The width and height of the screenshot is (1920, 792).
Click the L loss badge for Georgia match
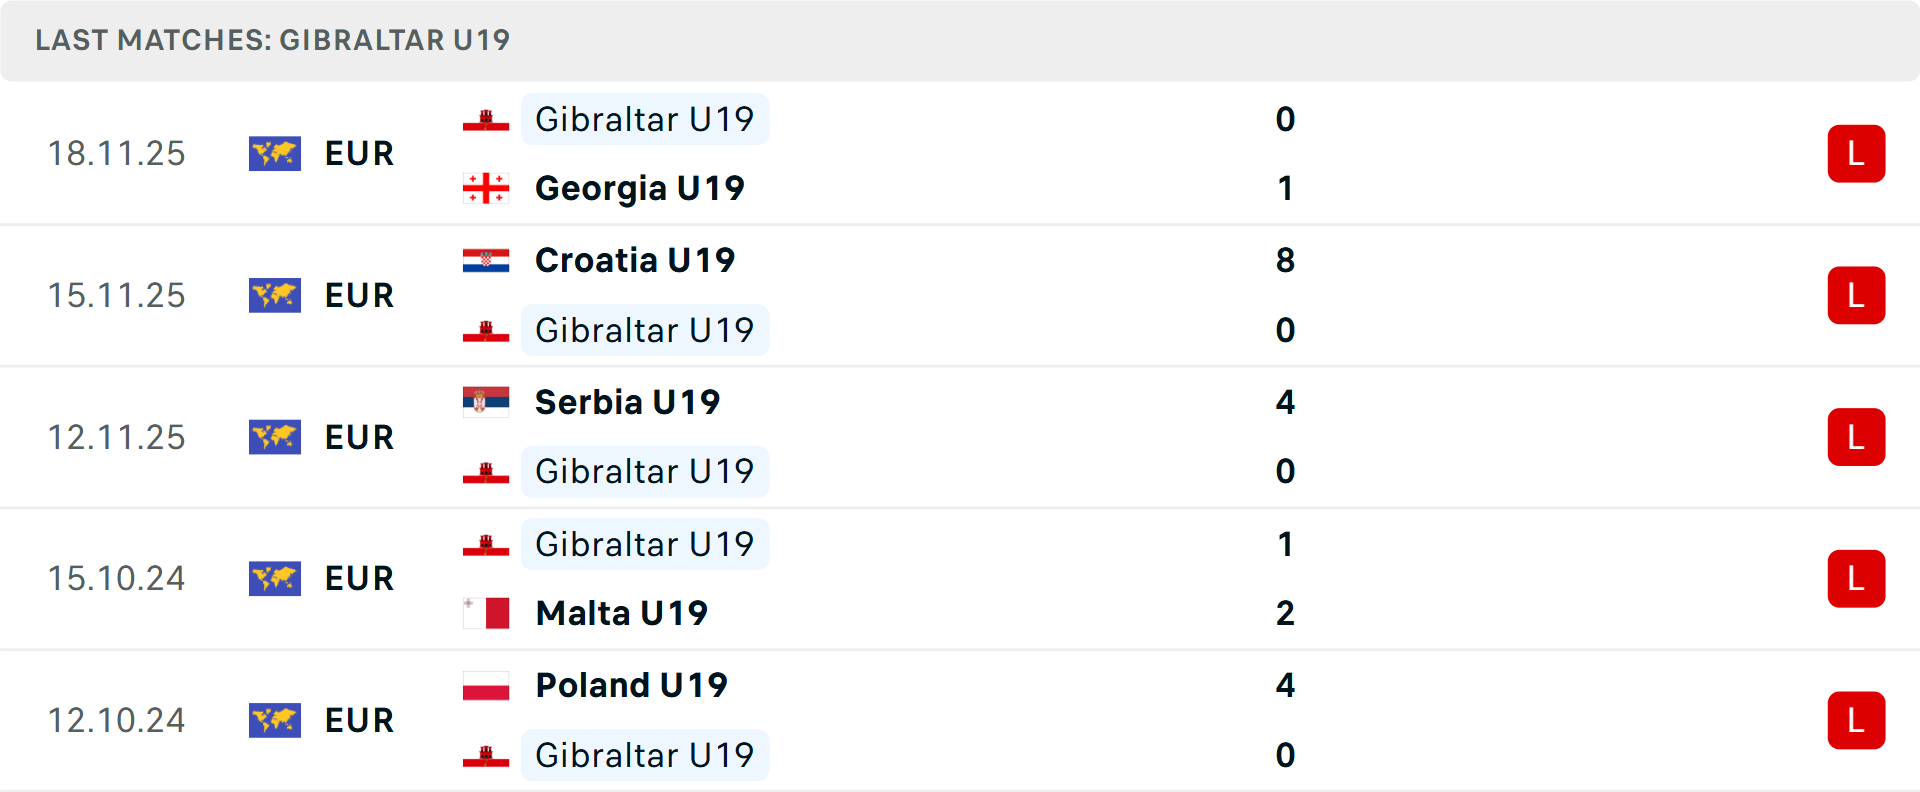click(1857, 153)
